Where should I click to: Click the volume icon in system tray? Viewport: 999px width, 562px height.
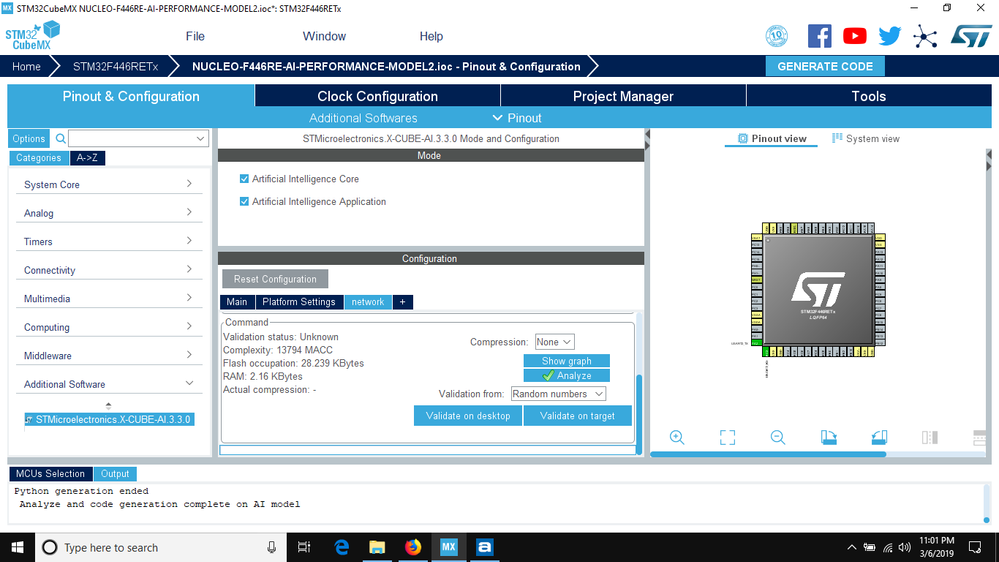(904, 547)
